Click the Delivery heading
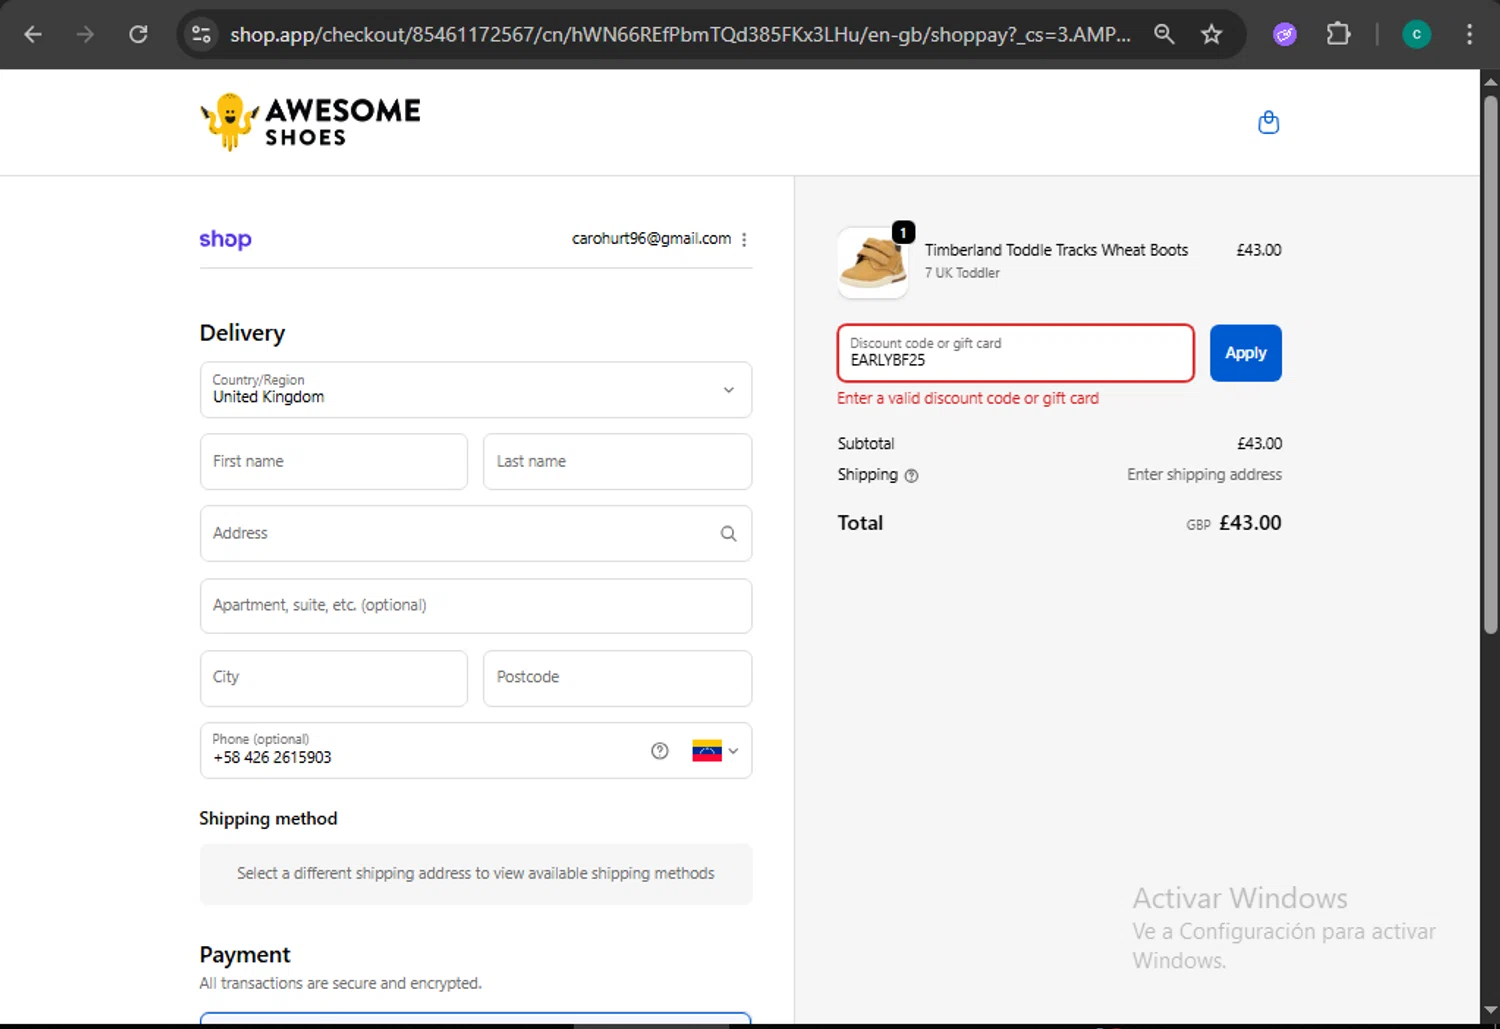1500x1029 pixels. coord(242,333)
